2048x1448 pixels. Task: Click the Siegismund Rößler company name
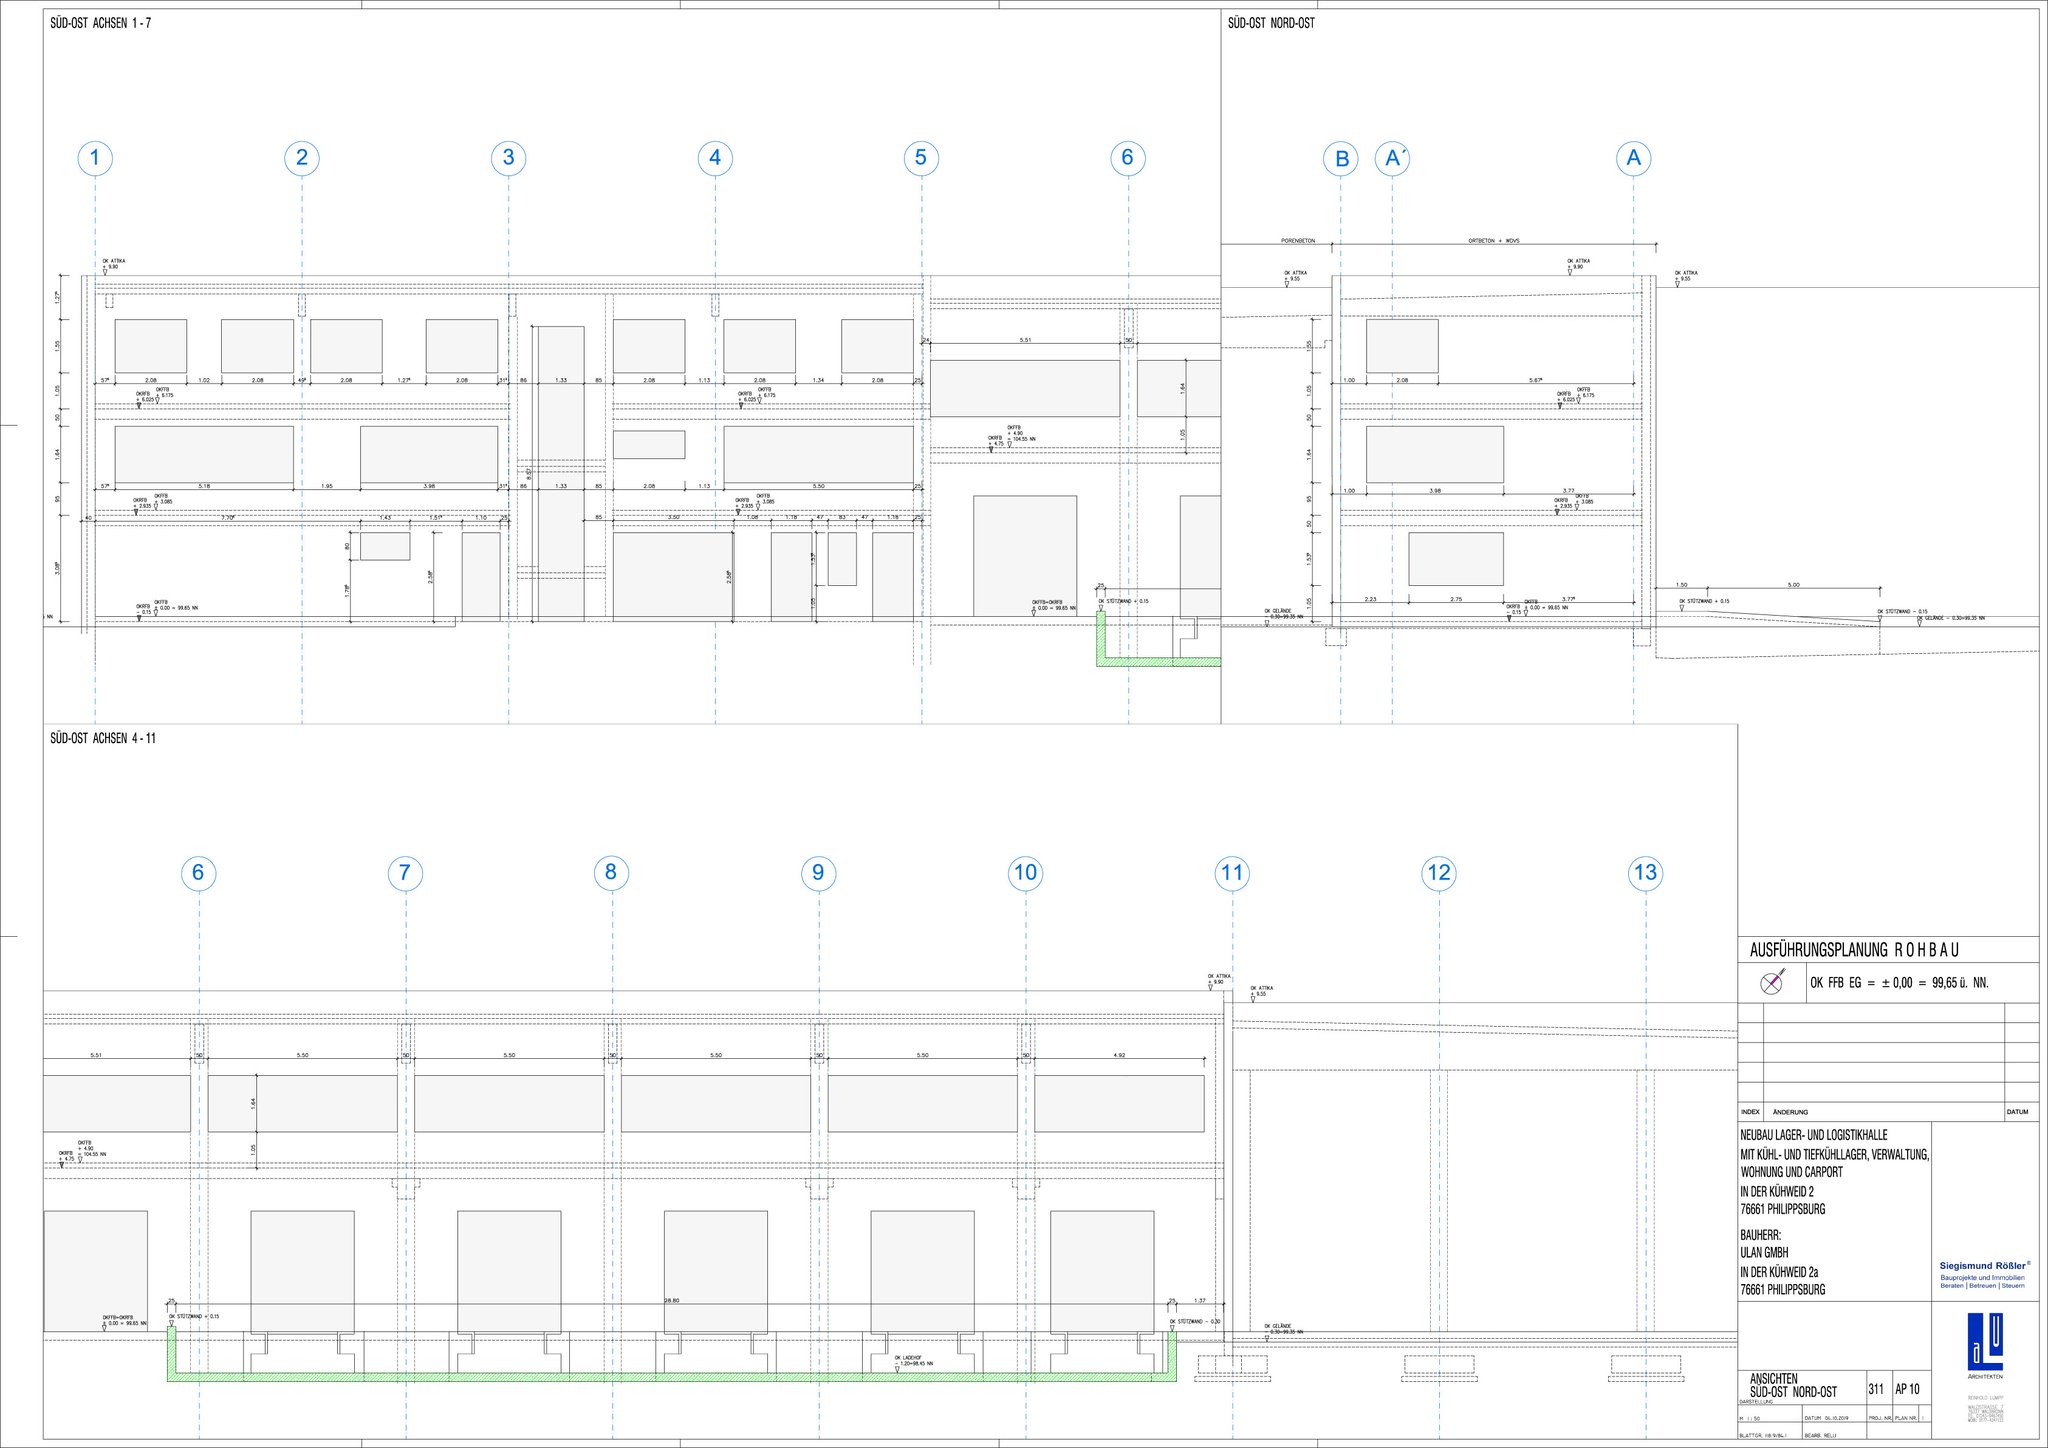click(x=1983, y=1265)
